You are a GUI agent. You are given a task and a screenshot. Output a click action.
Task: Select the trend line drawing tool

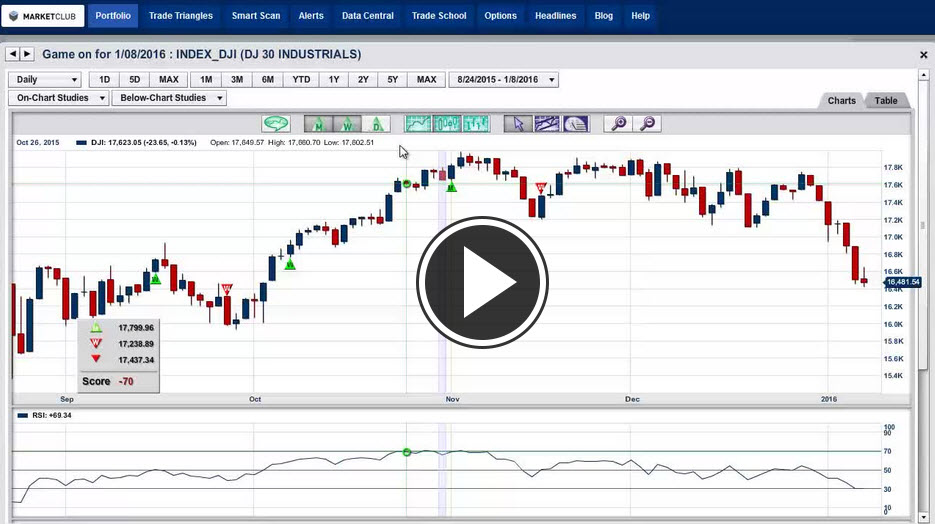(546, 124)
